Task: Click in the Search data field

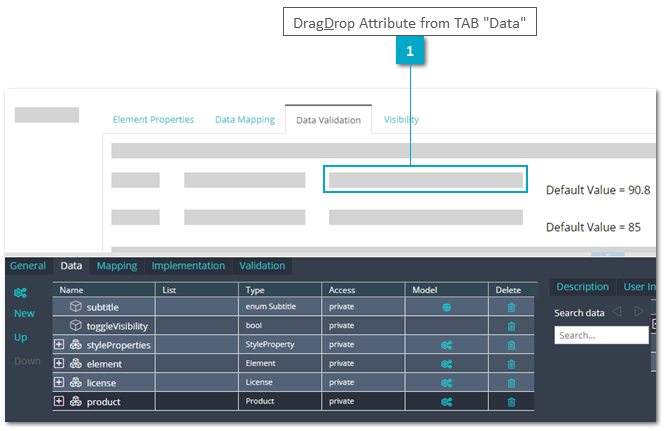Action: click(601, 336)
